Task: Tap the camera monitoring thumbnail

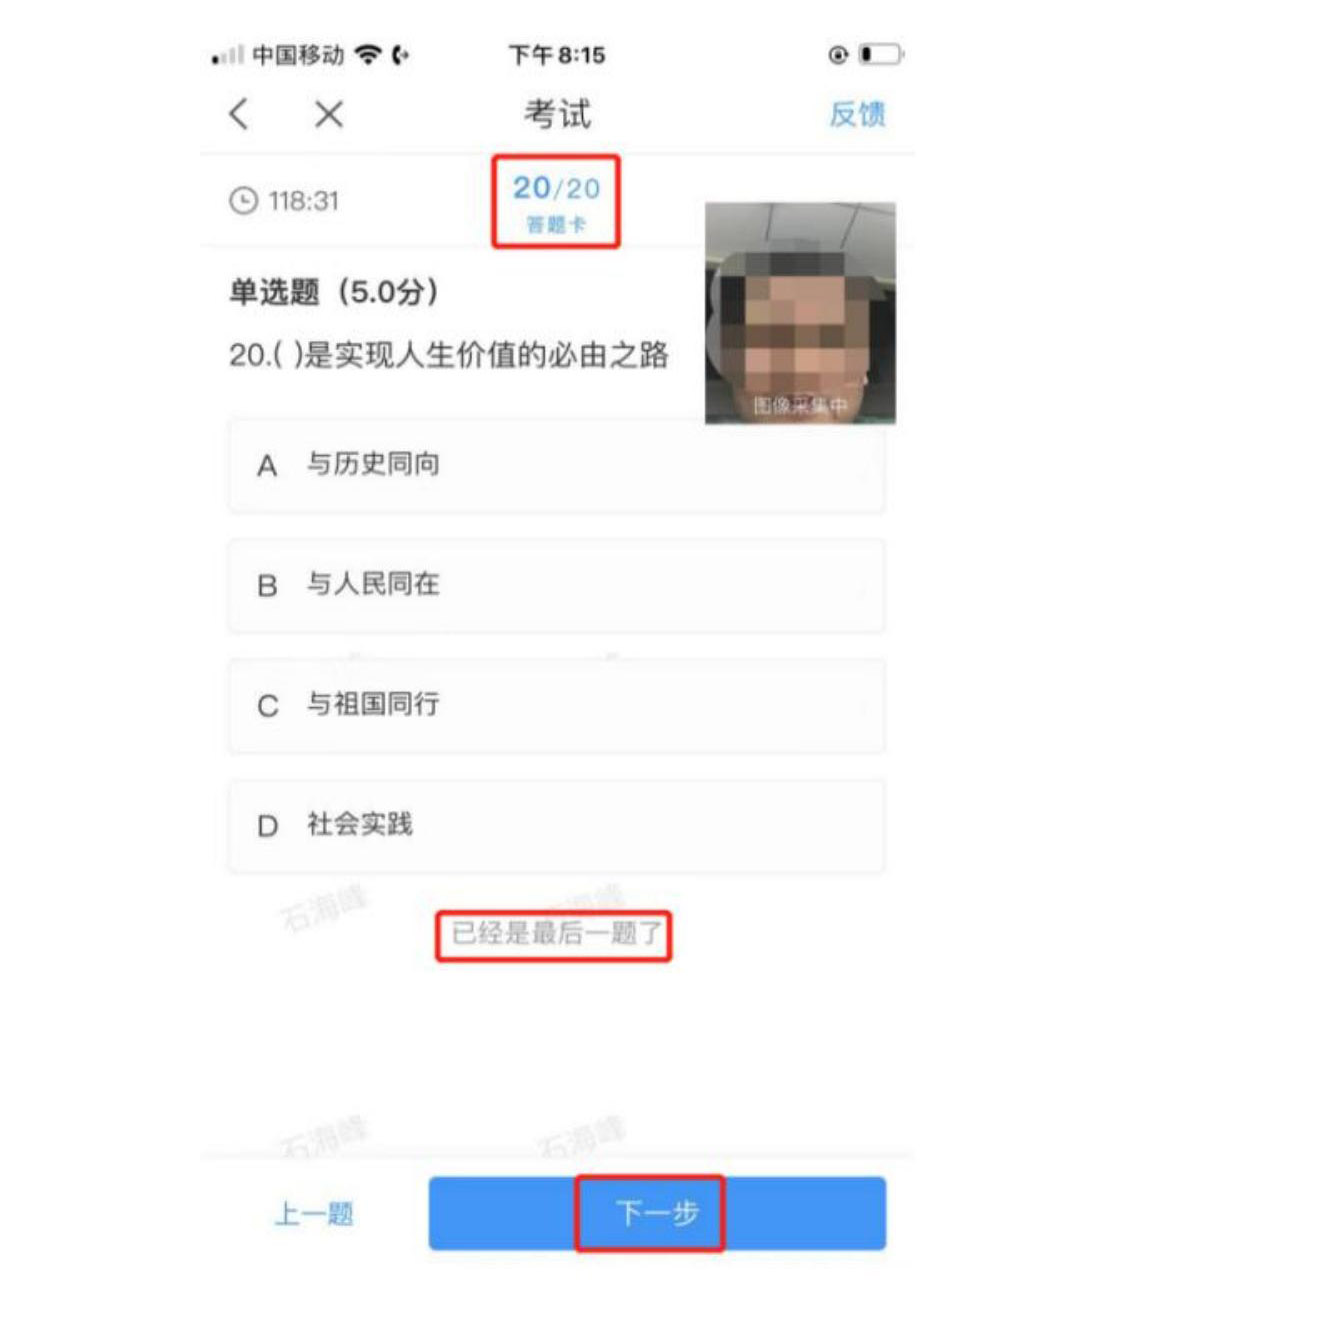Action: pyautogui.click(x=800, y=313)
